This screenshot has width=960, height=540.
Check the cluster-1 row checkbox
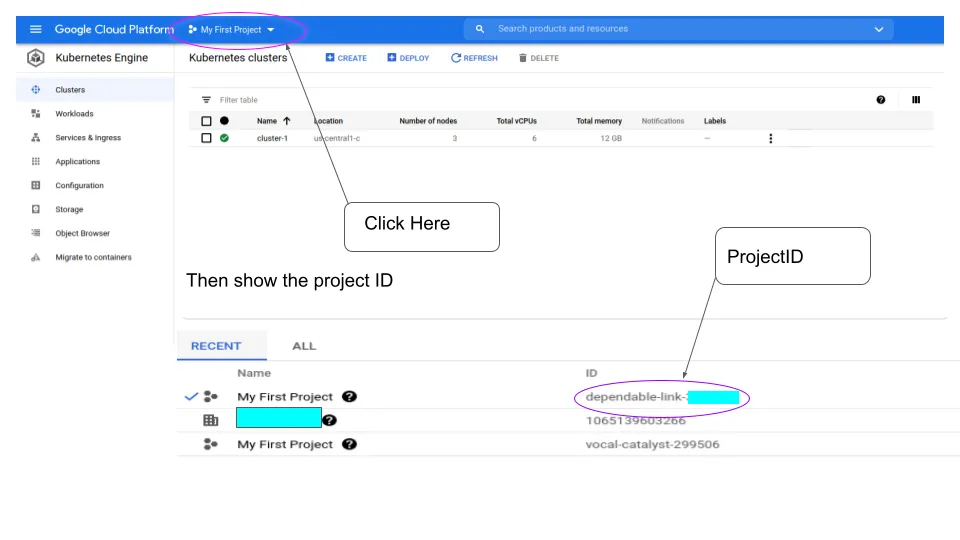click(206, 138)
